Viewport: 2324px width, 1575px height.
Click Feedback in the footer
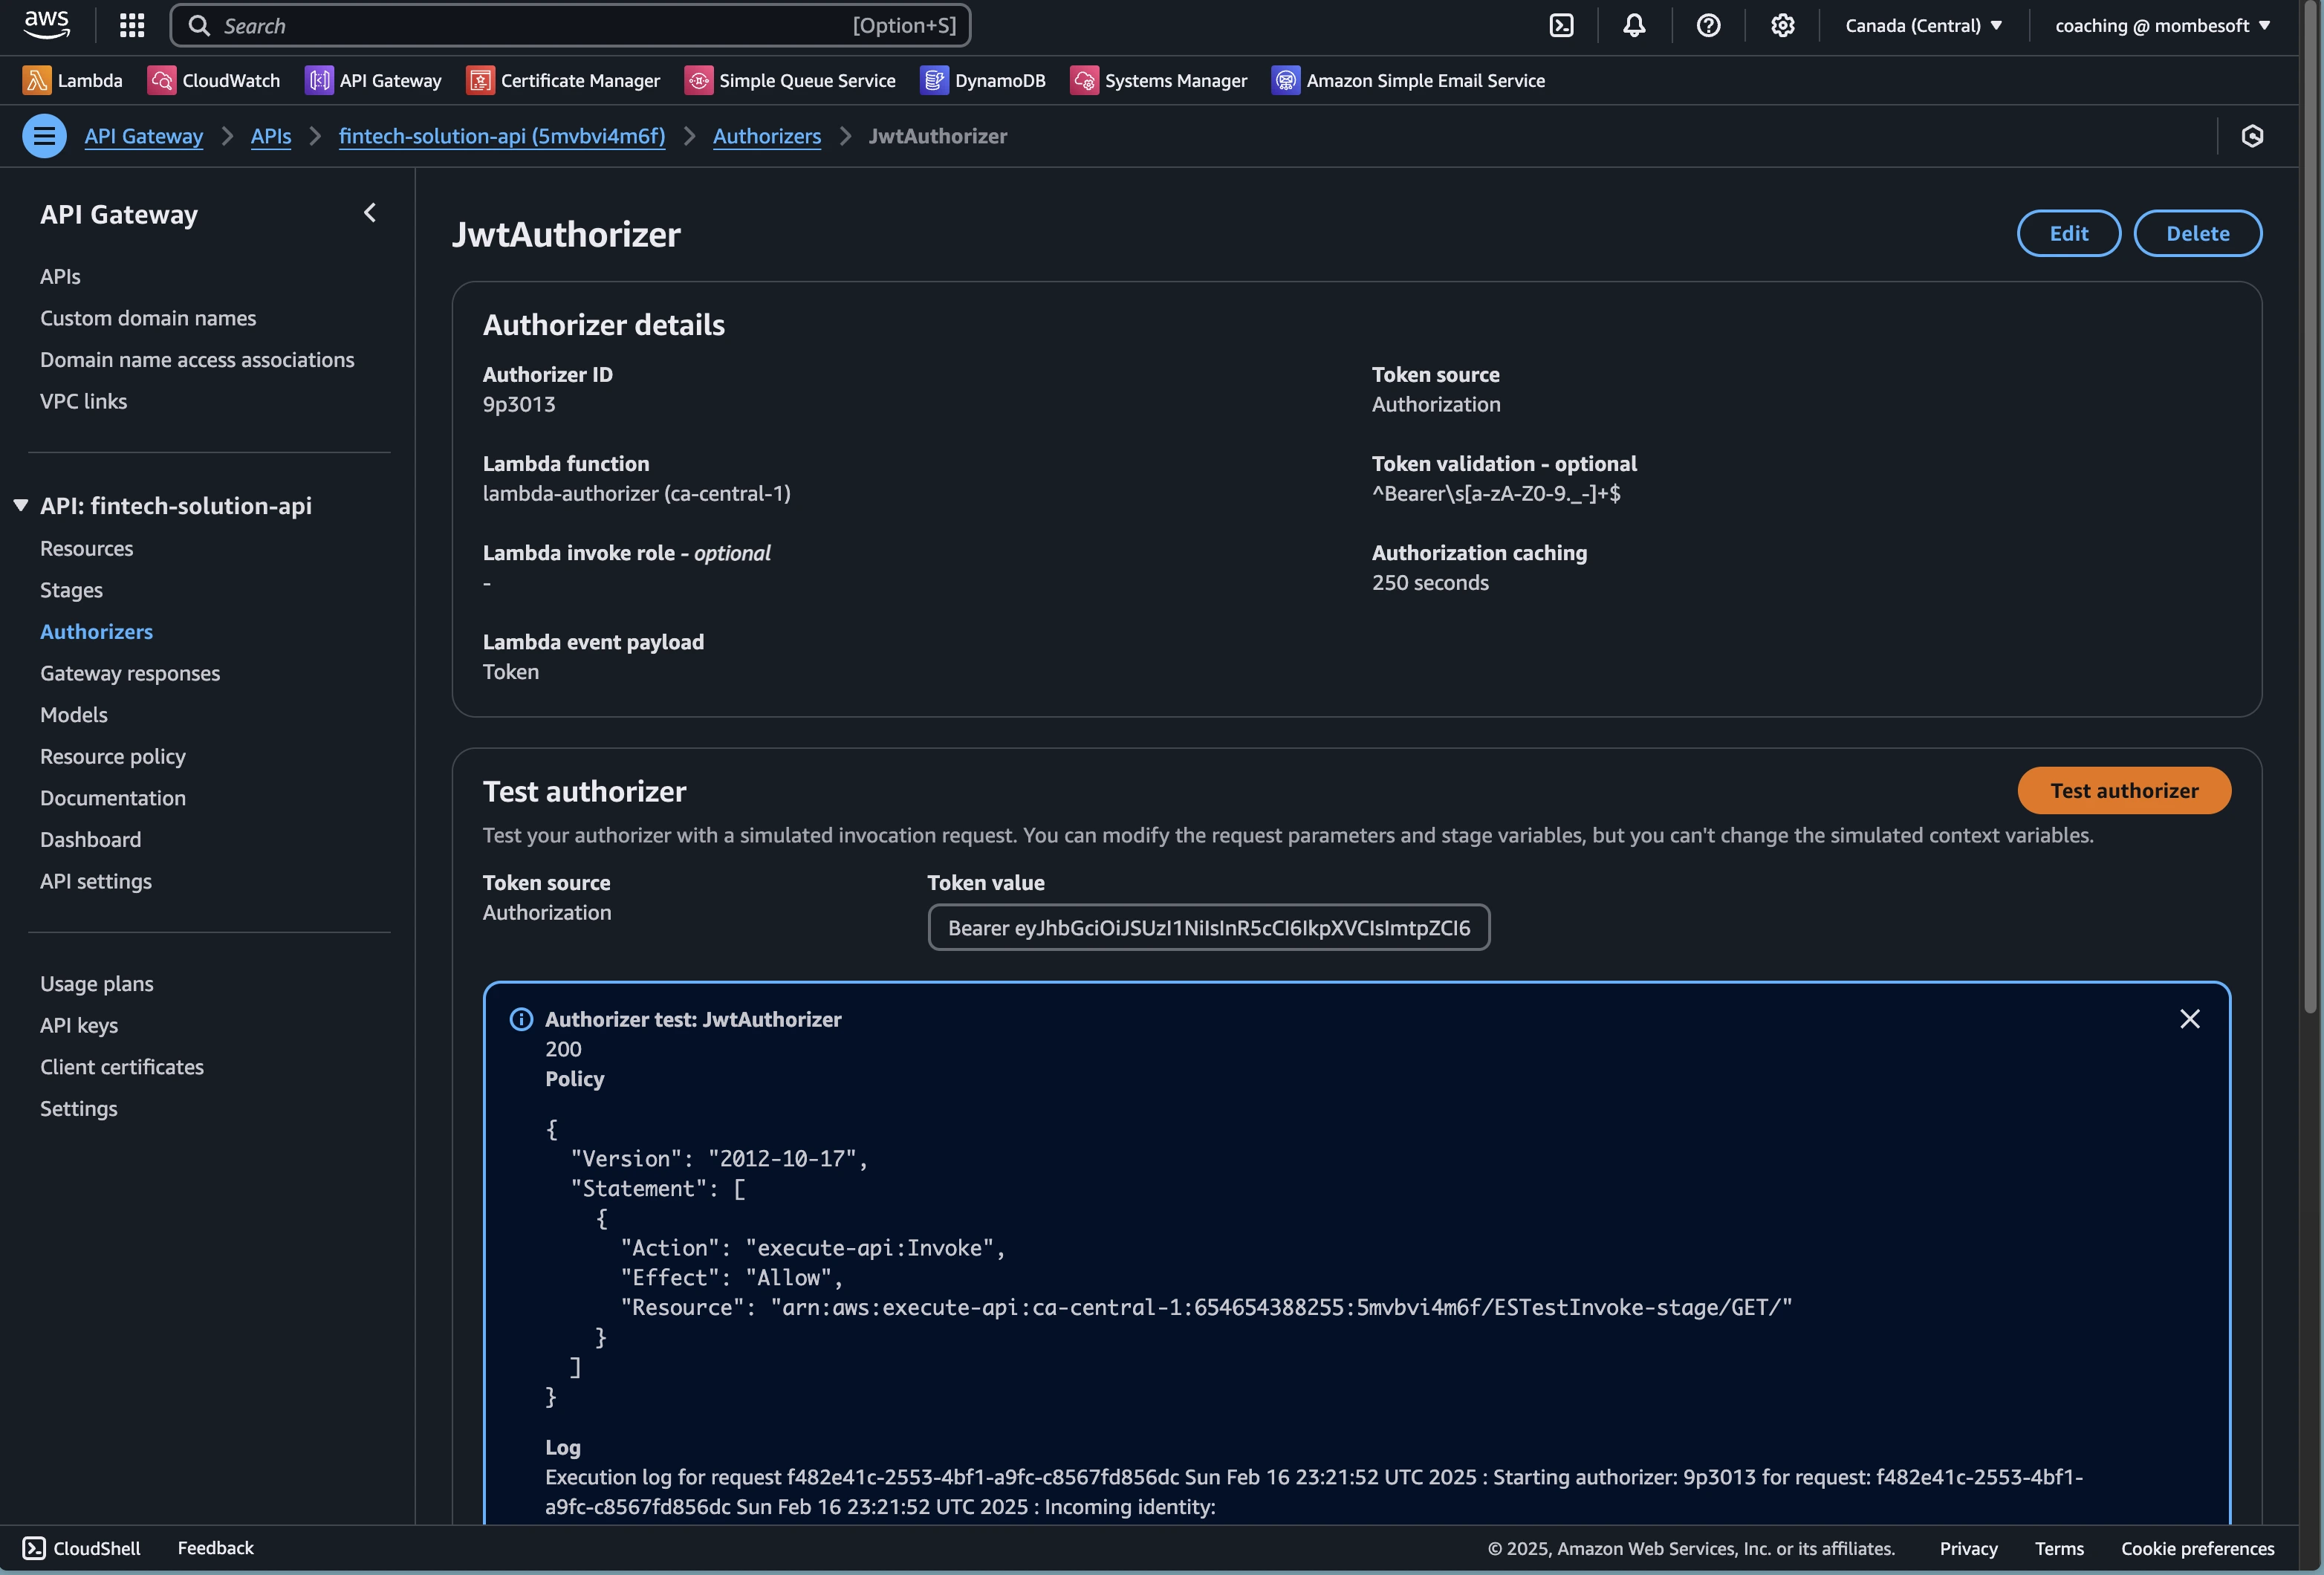(x=215, y=1548)
